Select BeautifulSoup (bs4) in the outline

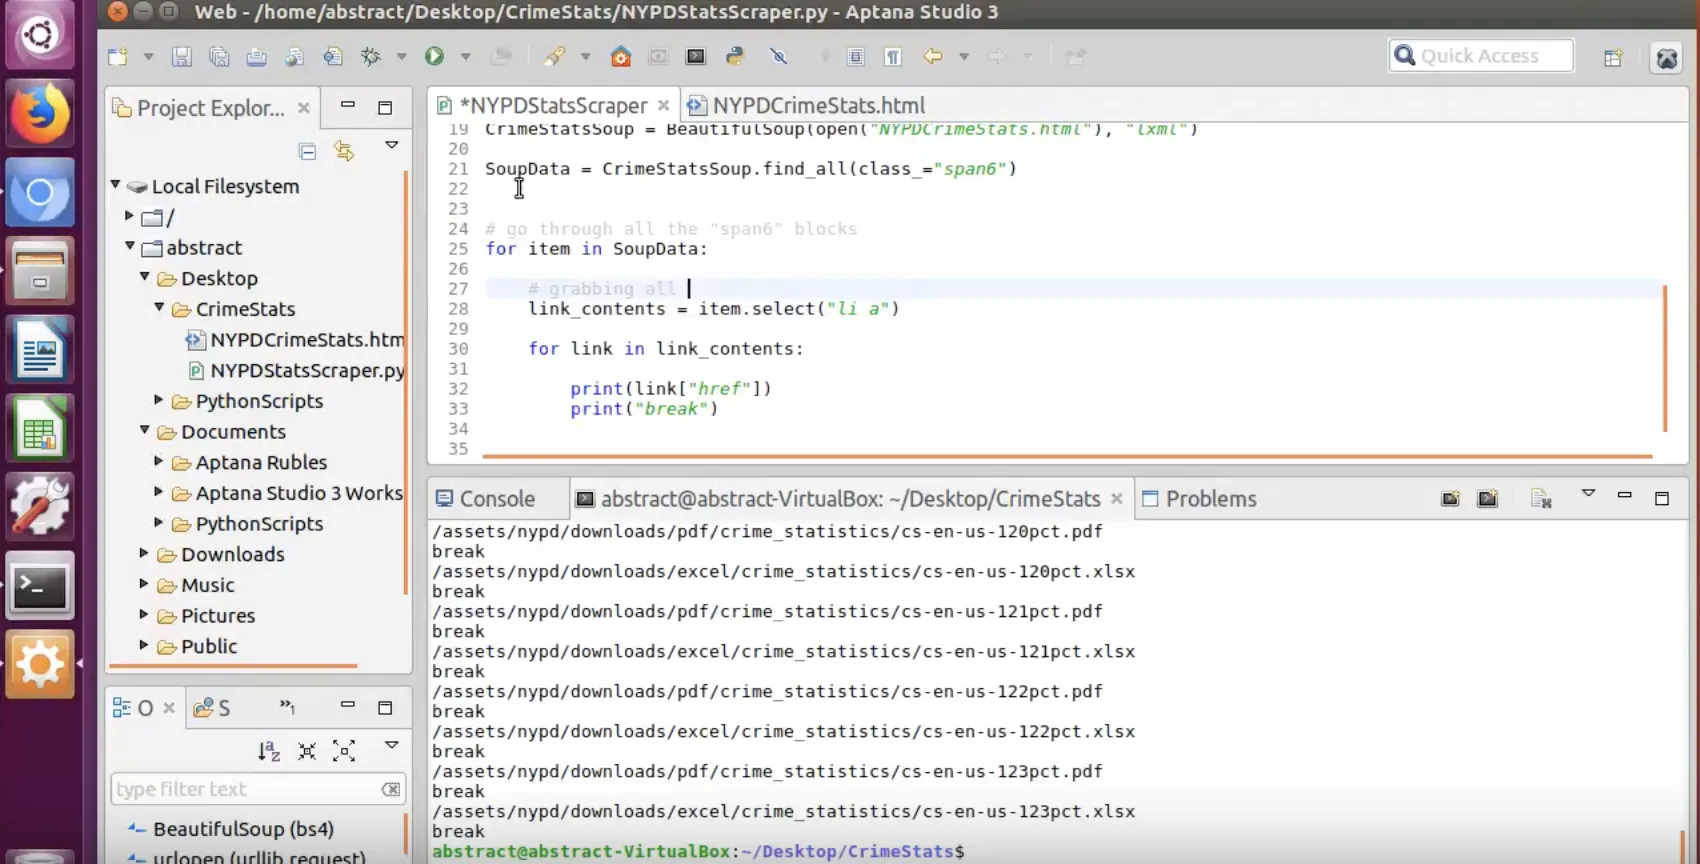[243, 829]
